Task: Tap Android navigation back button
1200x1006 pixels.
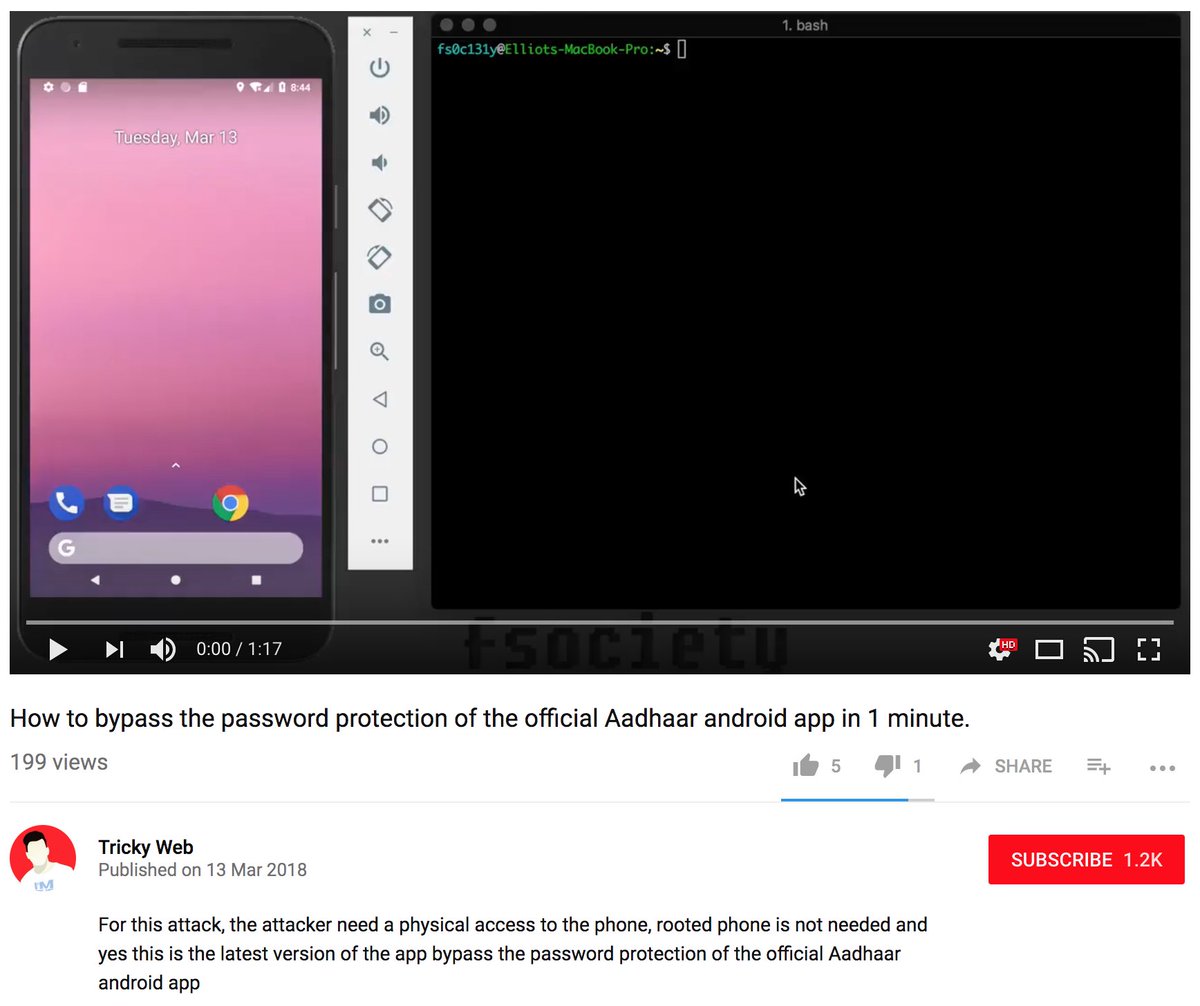Action: pos(95,580)
